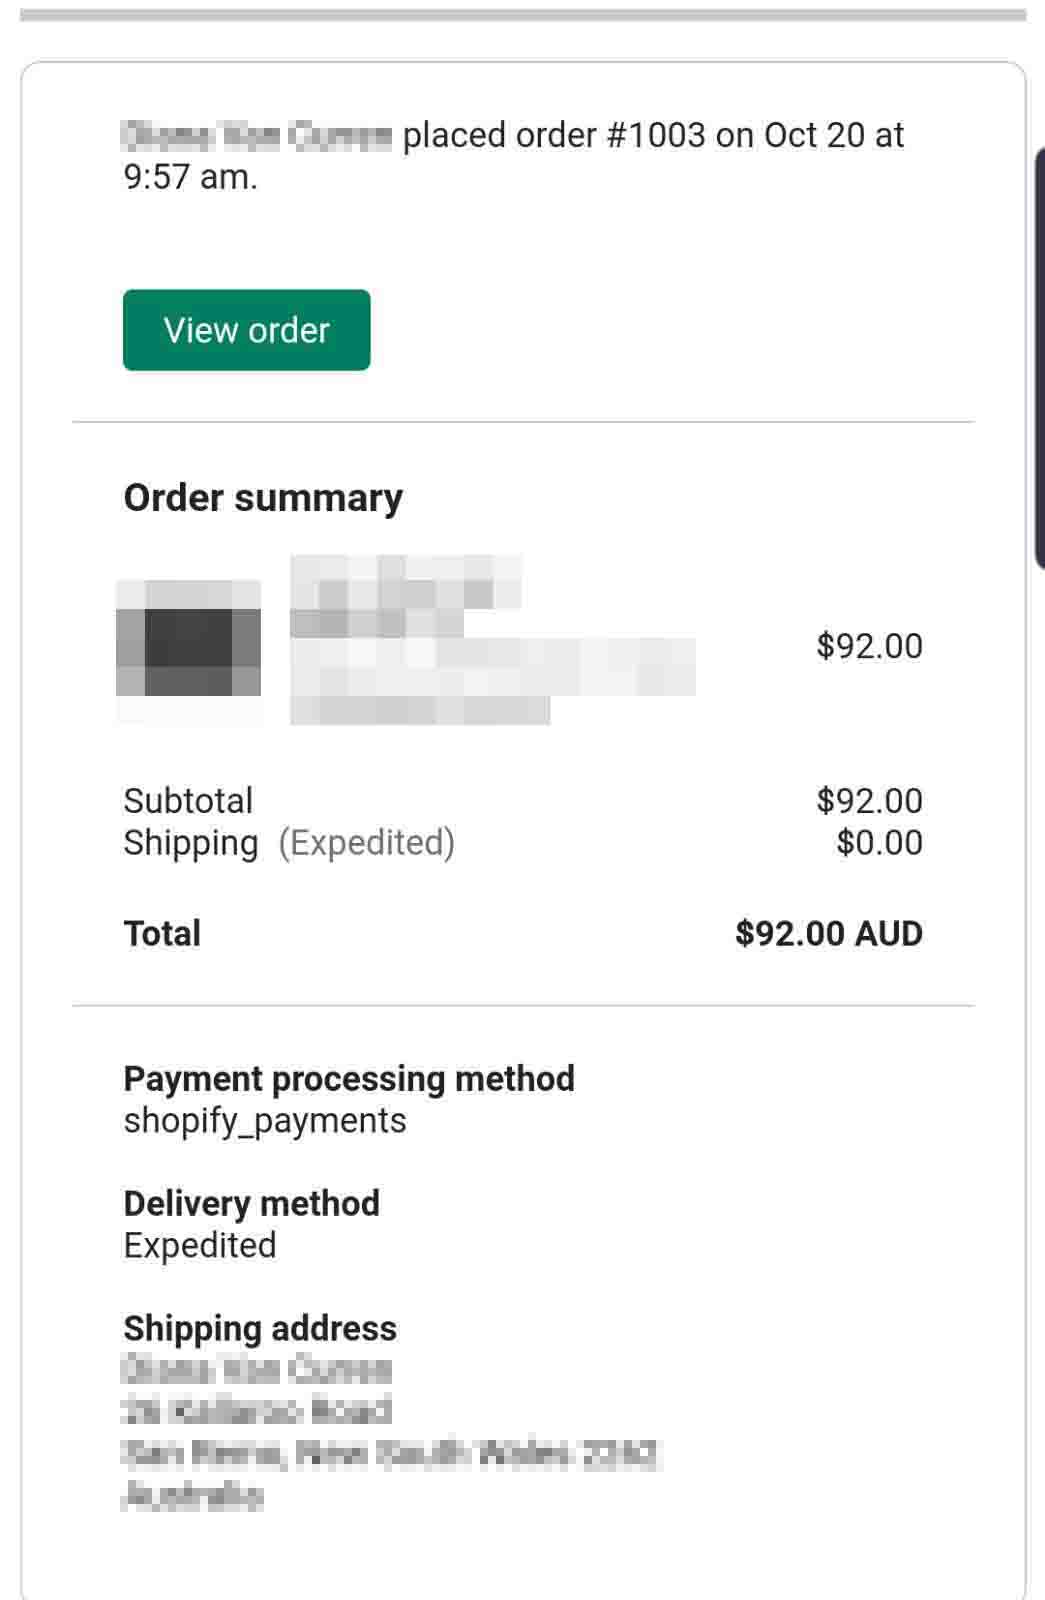Click the pixelated product thumbnail image
This screenshot has height=1600, width=1045.
(189, 650)
